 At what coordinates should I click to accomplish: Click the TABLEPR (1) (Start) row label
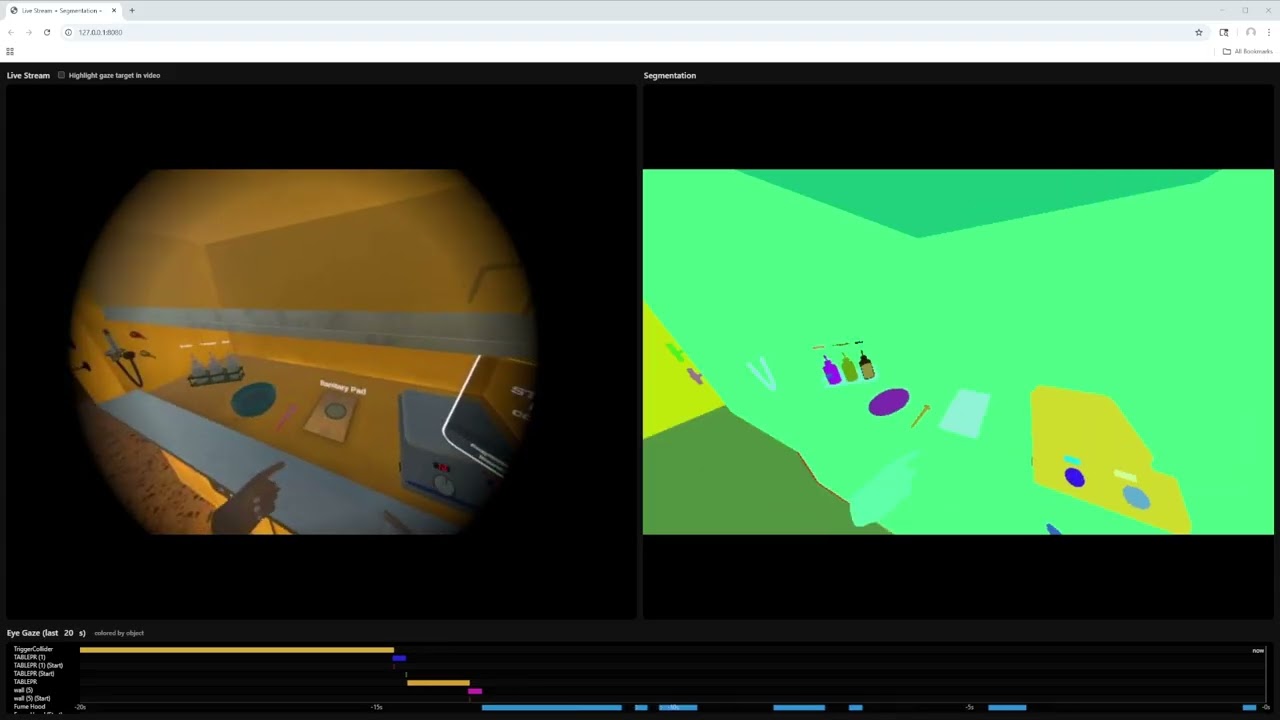38,665
